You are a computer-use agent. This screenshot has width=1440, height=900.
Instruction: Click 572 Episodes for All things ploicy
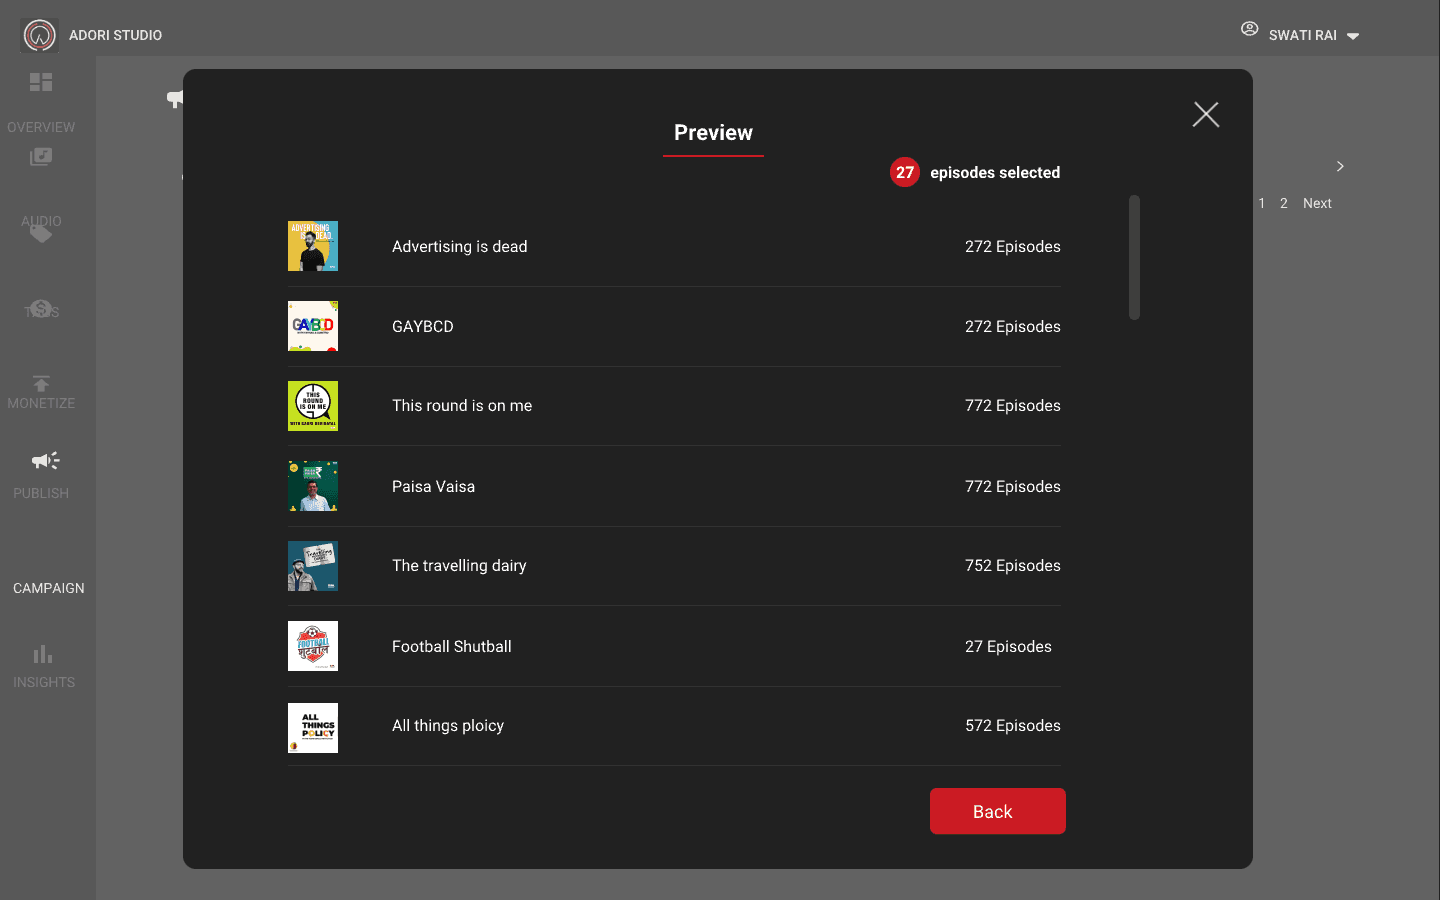1013,726
